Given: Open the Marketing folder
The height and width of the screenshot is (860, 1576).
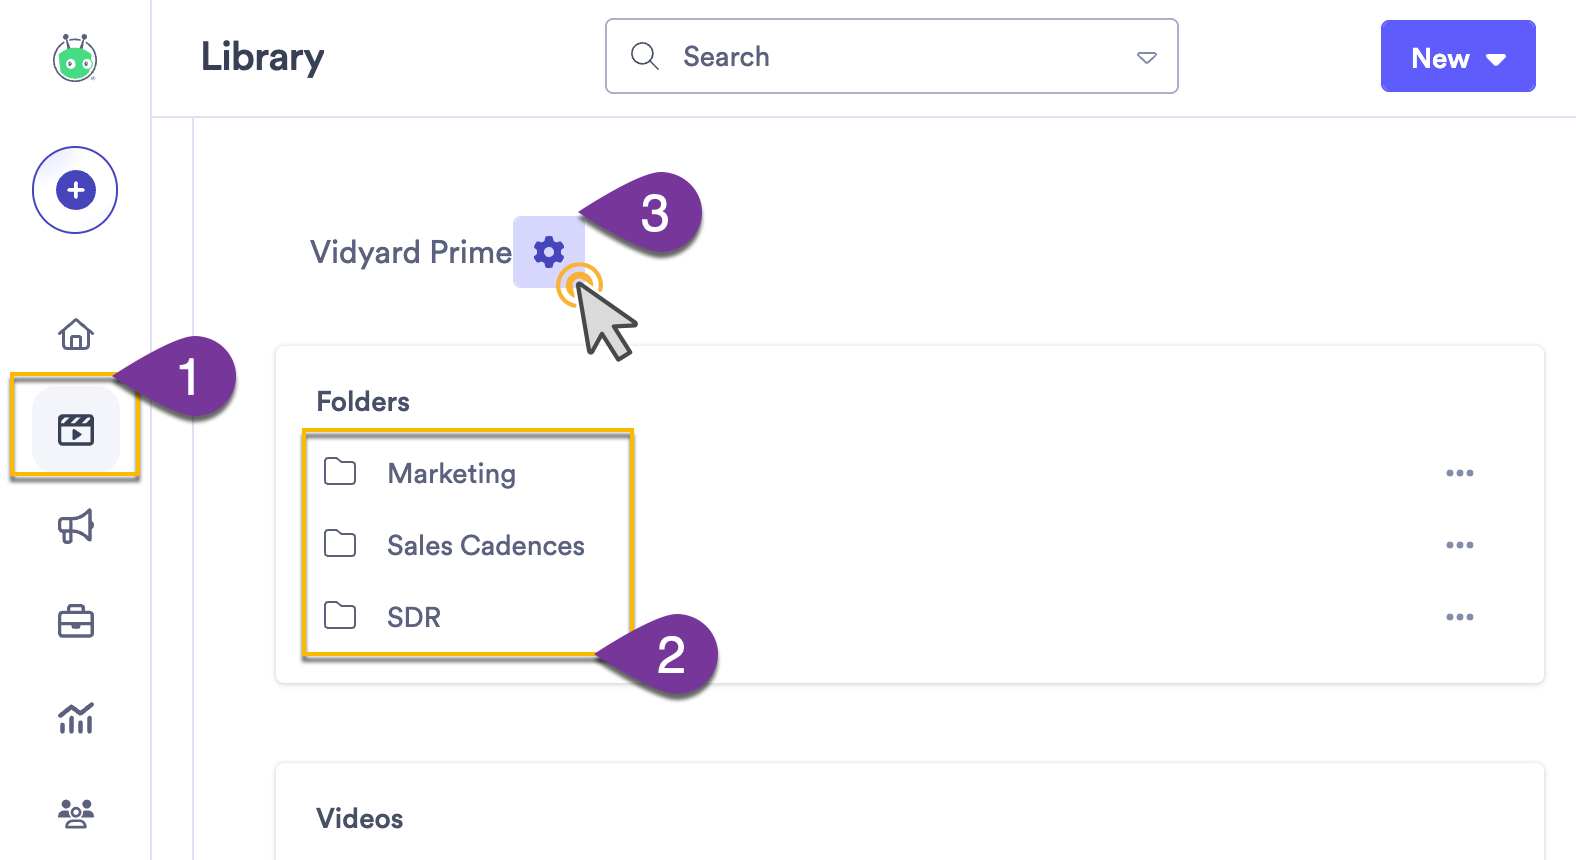Looking at the screenshot, I should [451, 473].
